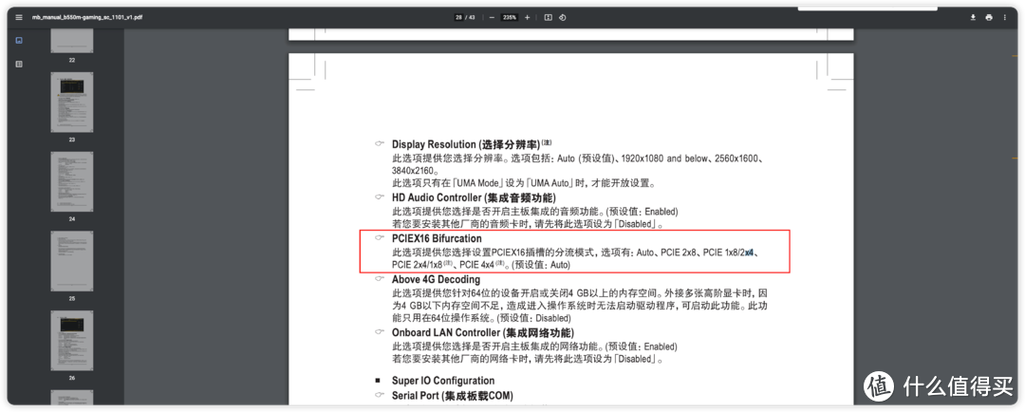Click the zoom level field showing 235%

pos(511,17)
